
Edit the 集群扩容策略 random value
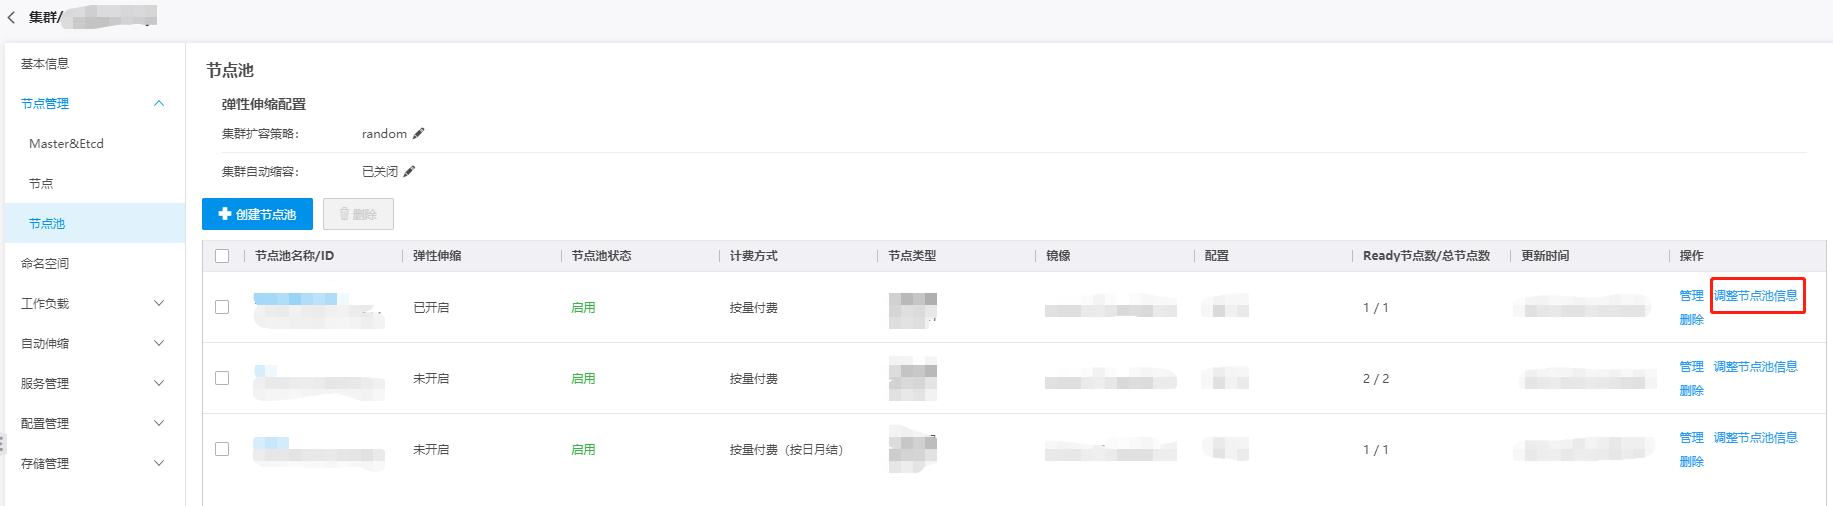tap(419, 133)
